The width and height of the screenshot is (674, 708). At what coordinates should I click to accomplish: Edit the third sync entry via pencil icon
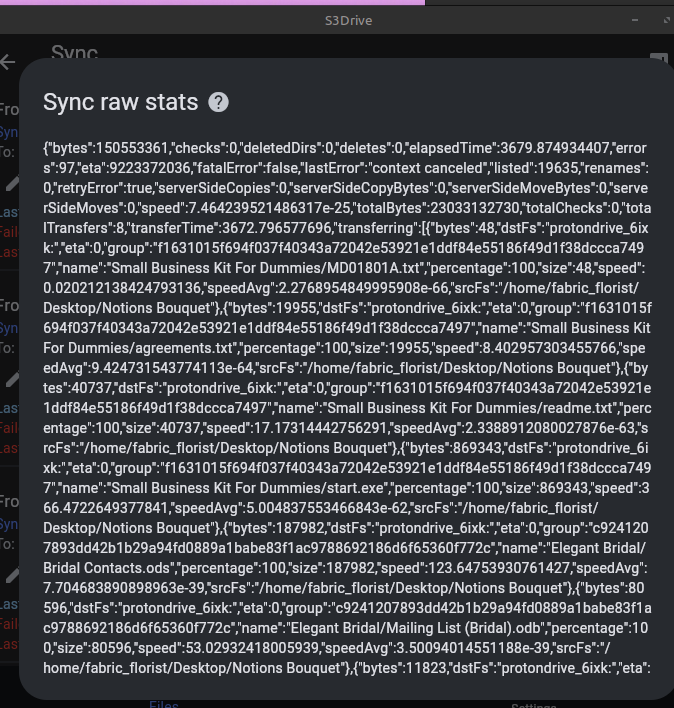click(13, 575)
